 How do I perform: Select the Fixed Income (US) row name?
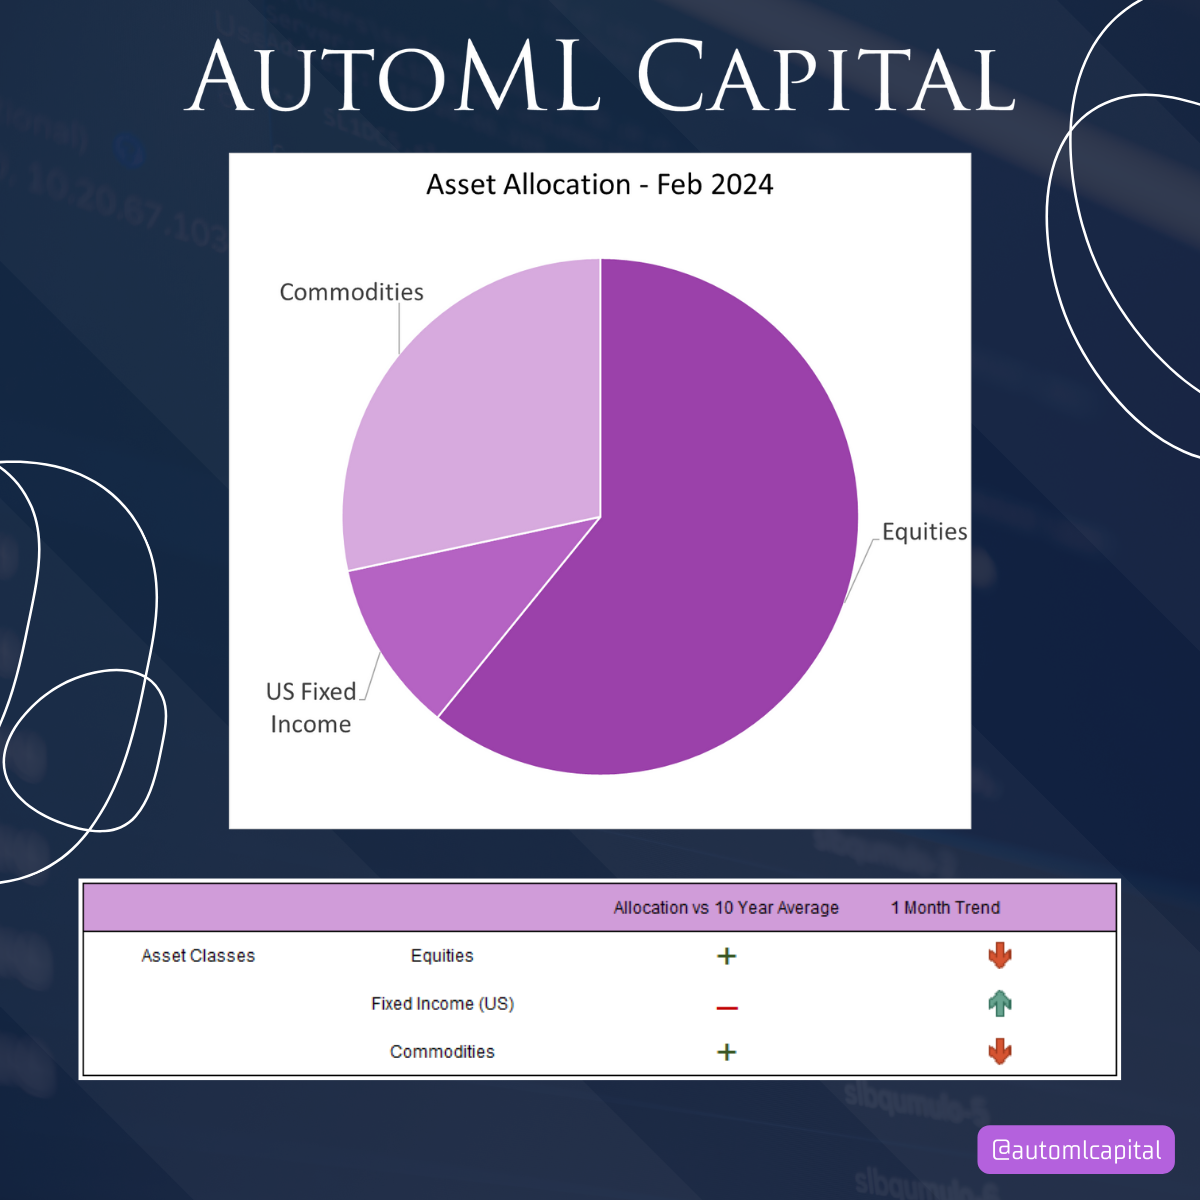(442, 1004)
